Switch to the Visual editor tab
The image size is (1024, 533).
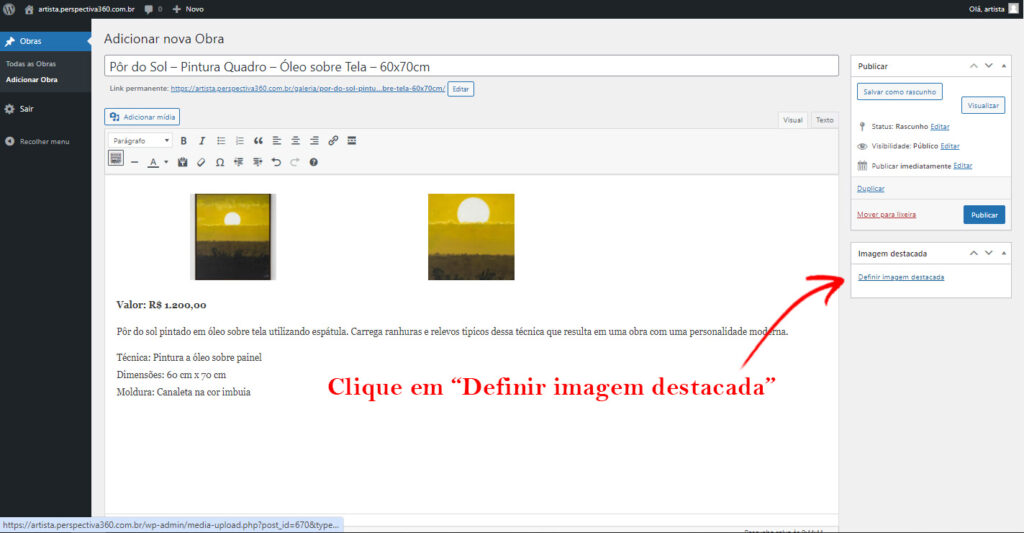tap(792, 120)
